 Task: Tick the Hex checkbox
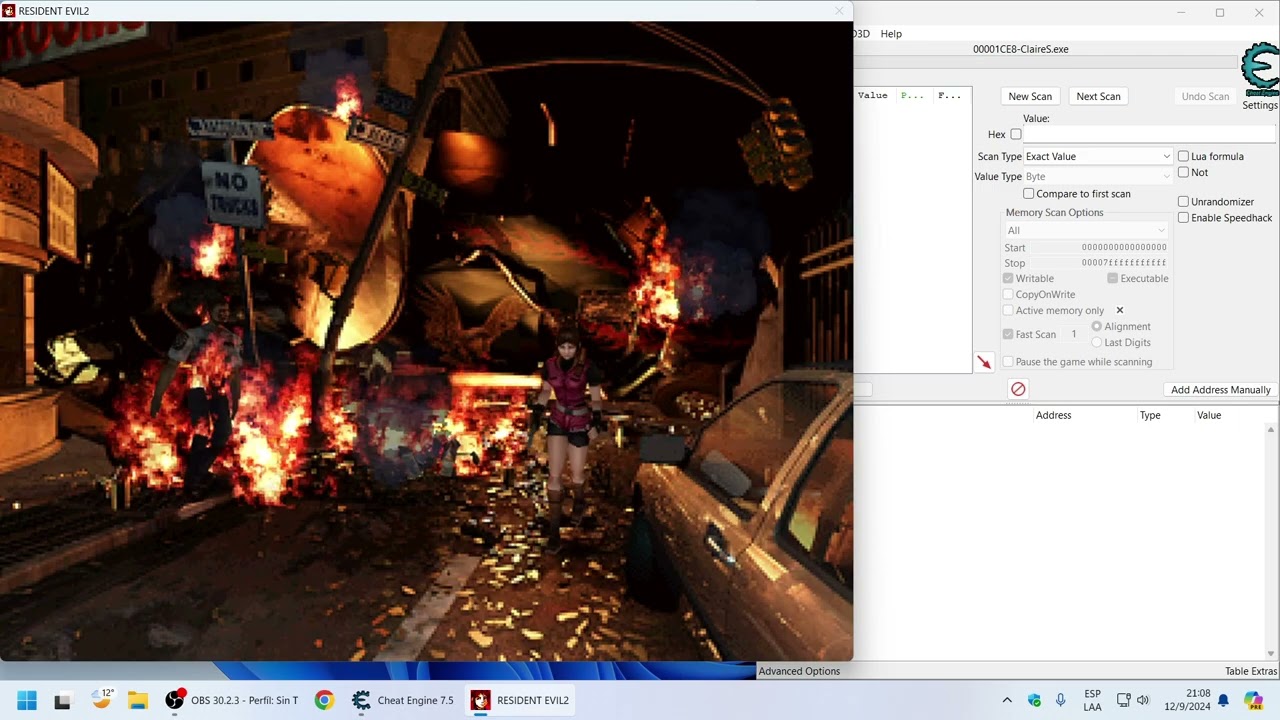pyautogui.click(x=1016, y=134)
